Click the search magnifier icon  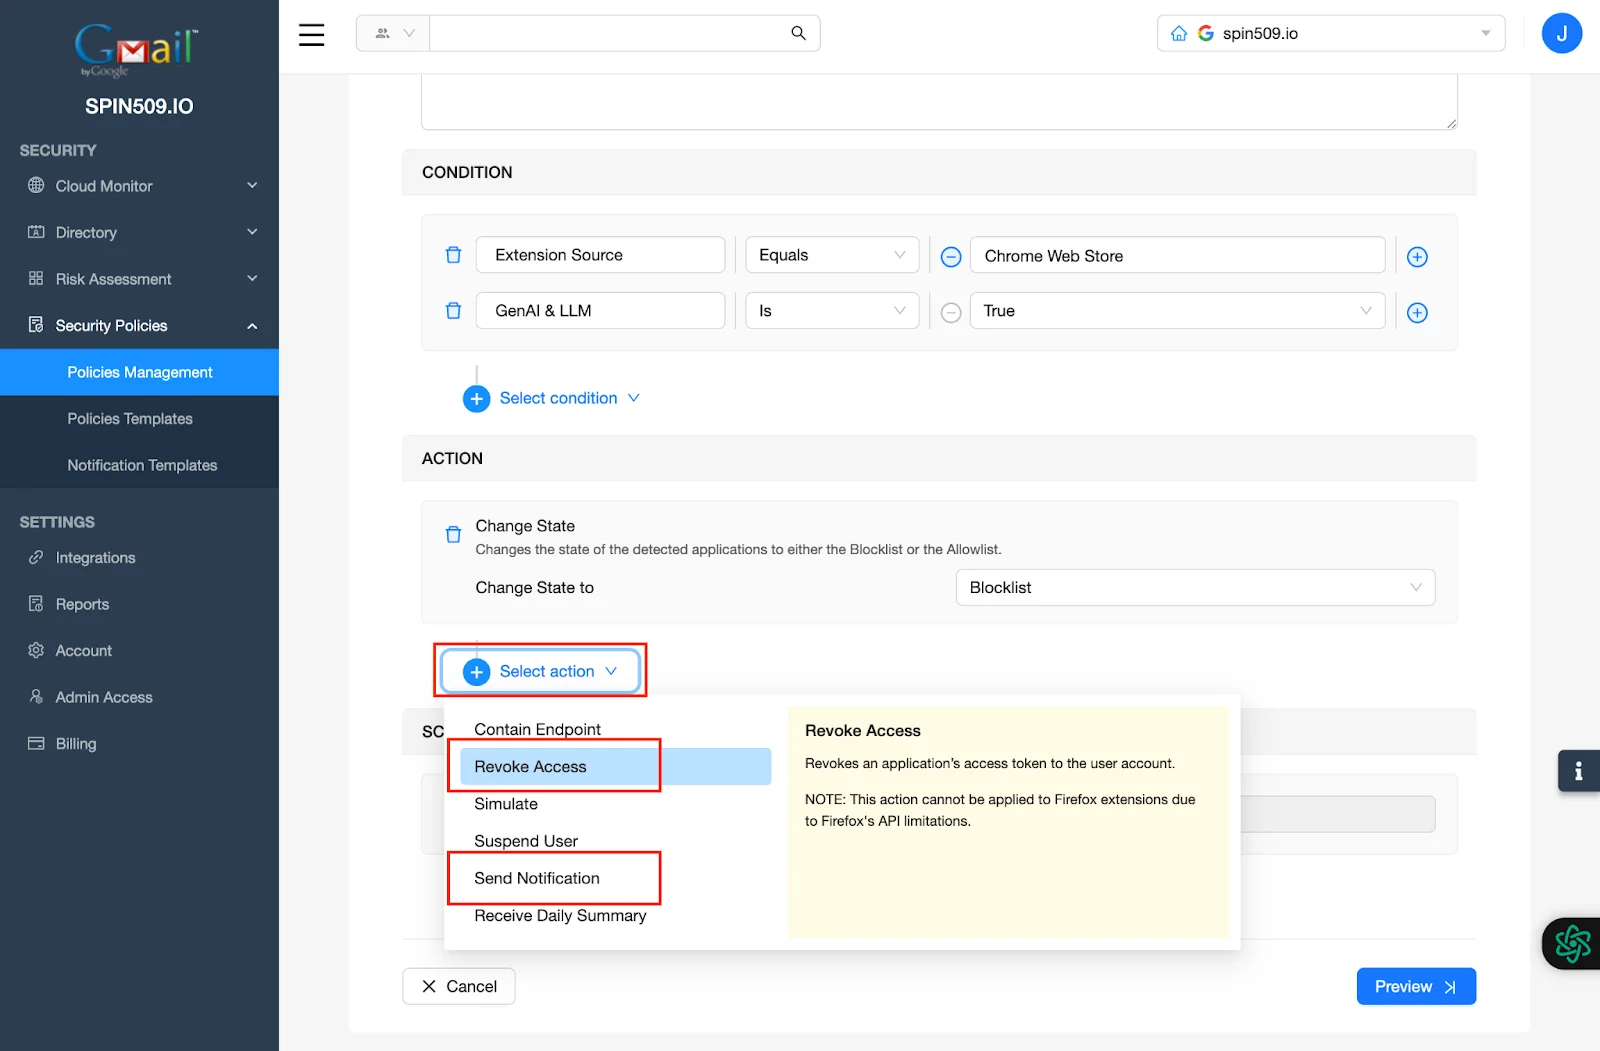pyautogui.click(x=797, y=33)
